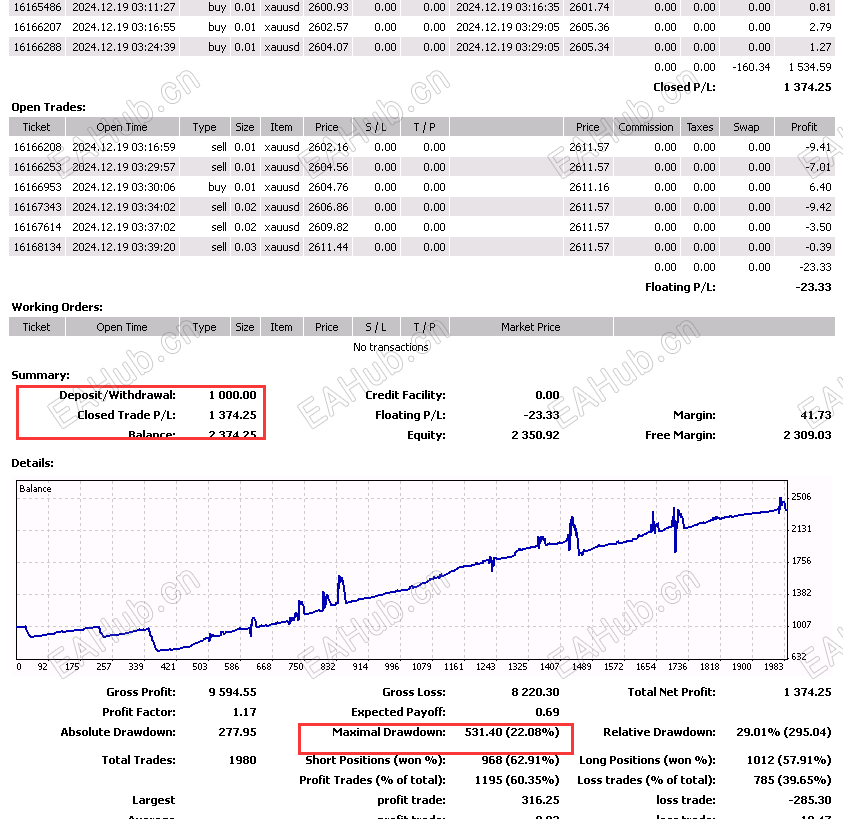843x819 pixels.
Task: Click the Commission column header in Open Trades
Action: pos(646,127)
